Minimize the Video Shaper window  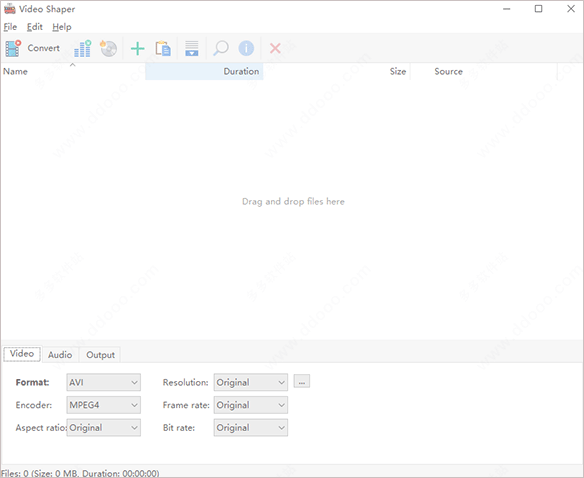507,9
